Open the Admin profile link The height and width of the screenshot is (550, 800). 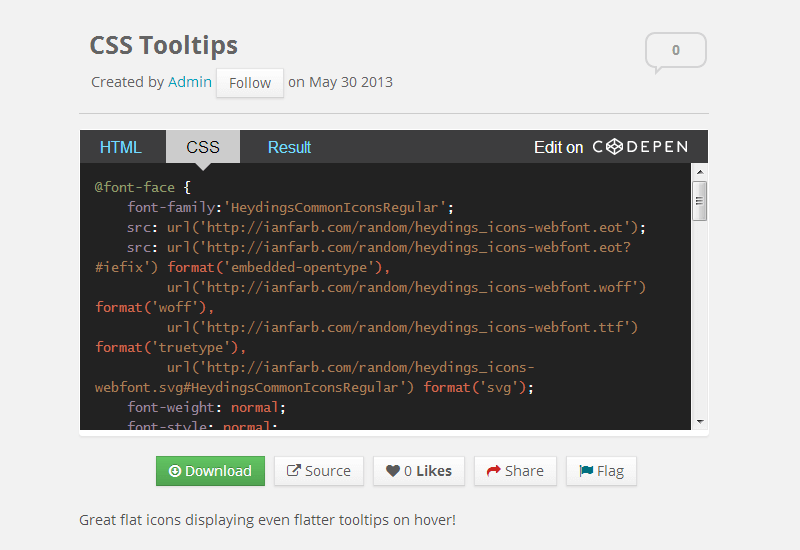190,82
